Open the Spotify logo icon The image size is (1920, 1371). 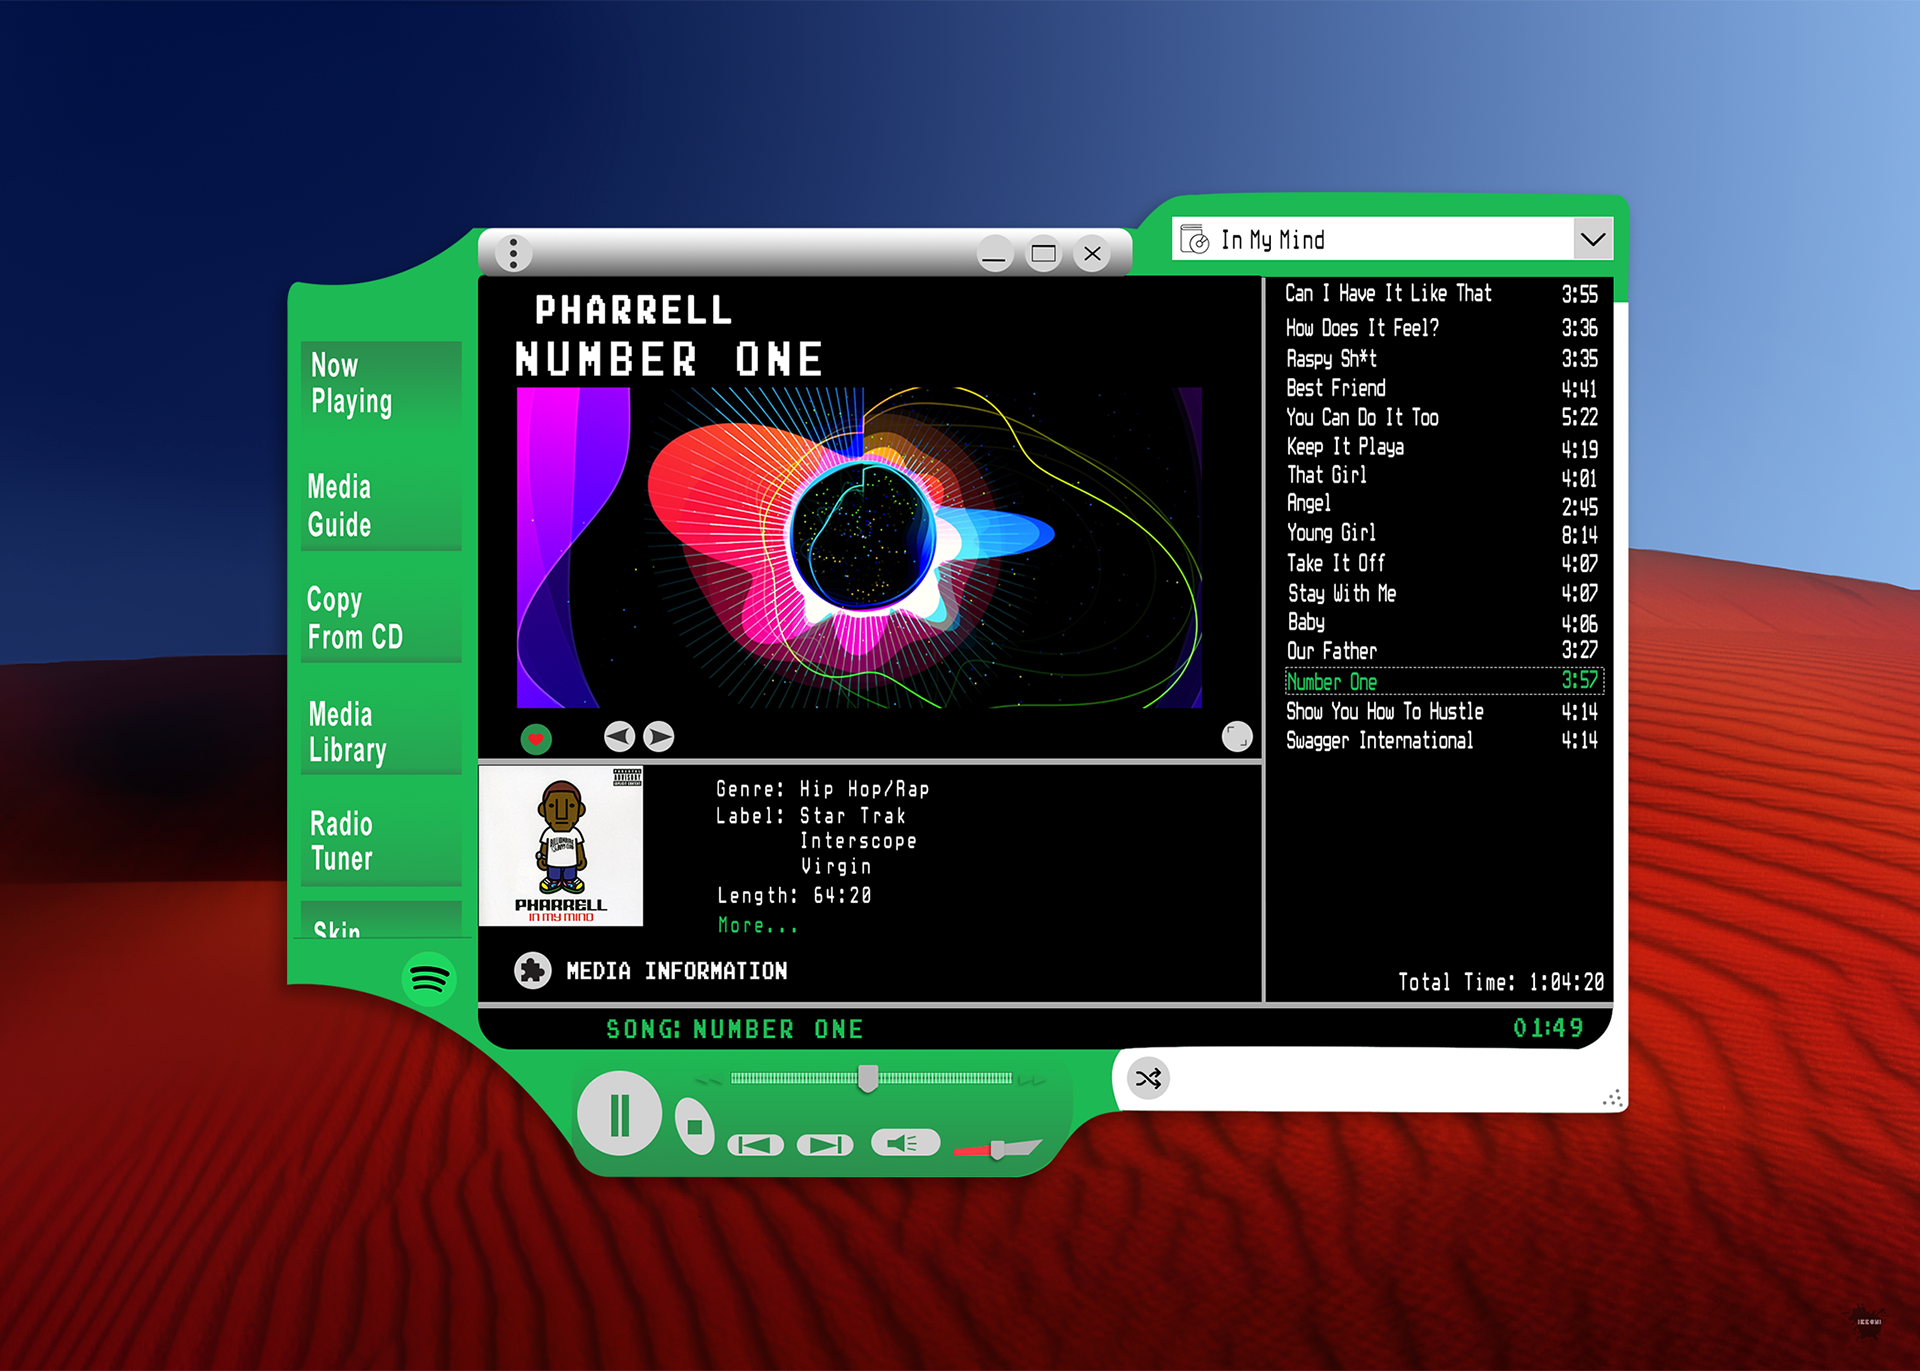[429, 979]
